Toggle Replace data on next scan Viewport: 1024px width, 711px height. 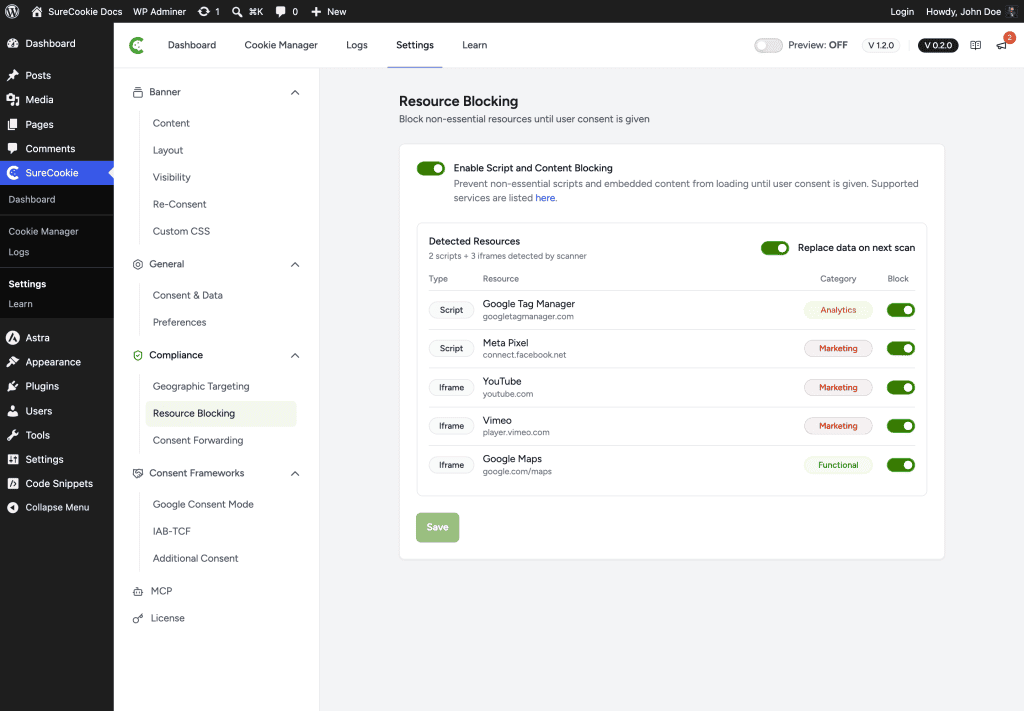click(775, 248)
